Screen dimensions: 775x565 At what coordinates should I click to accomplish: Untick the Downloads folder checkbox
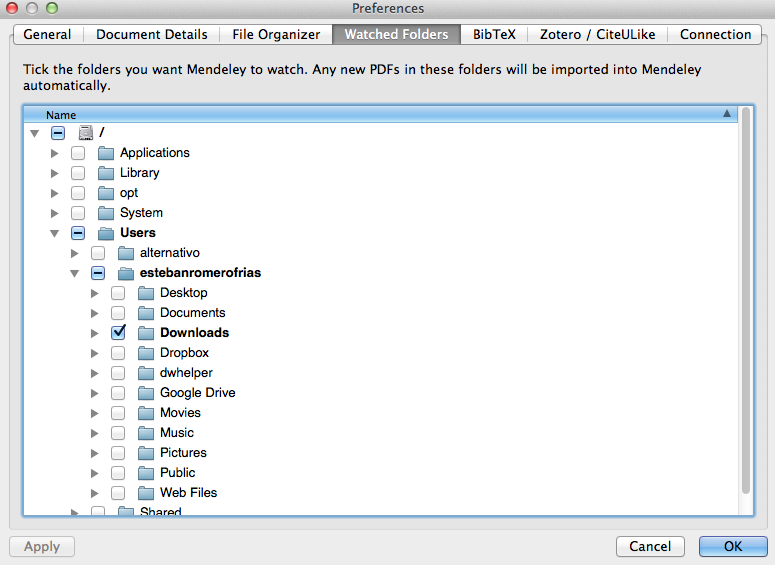click(118, 333)
